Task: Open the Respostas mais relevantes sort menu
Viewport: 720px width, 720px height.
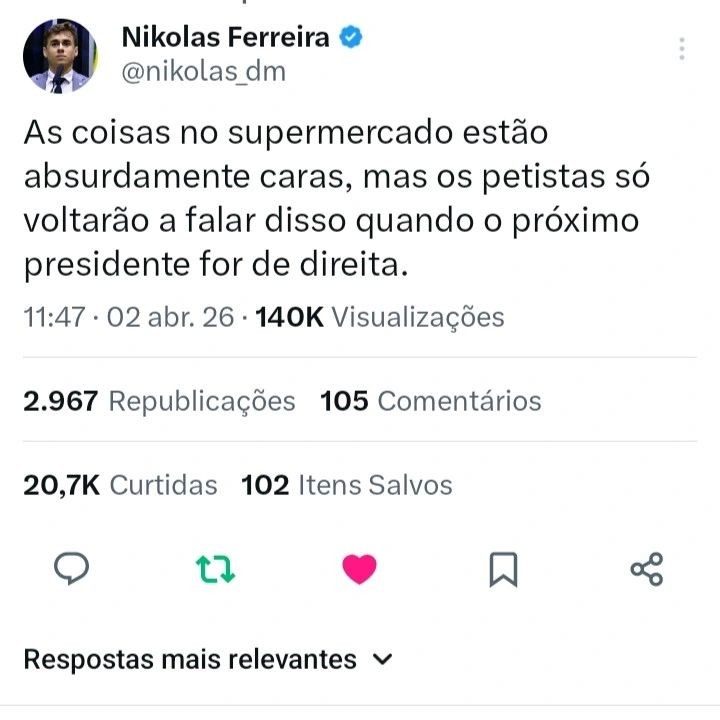Action: pos(190,660)
